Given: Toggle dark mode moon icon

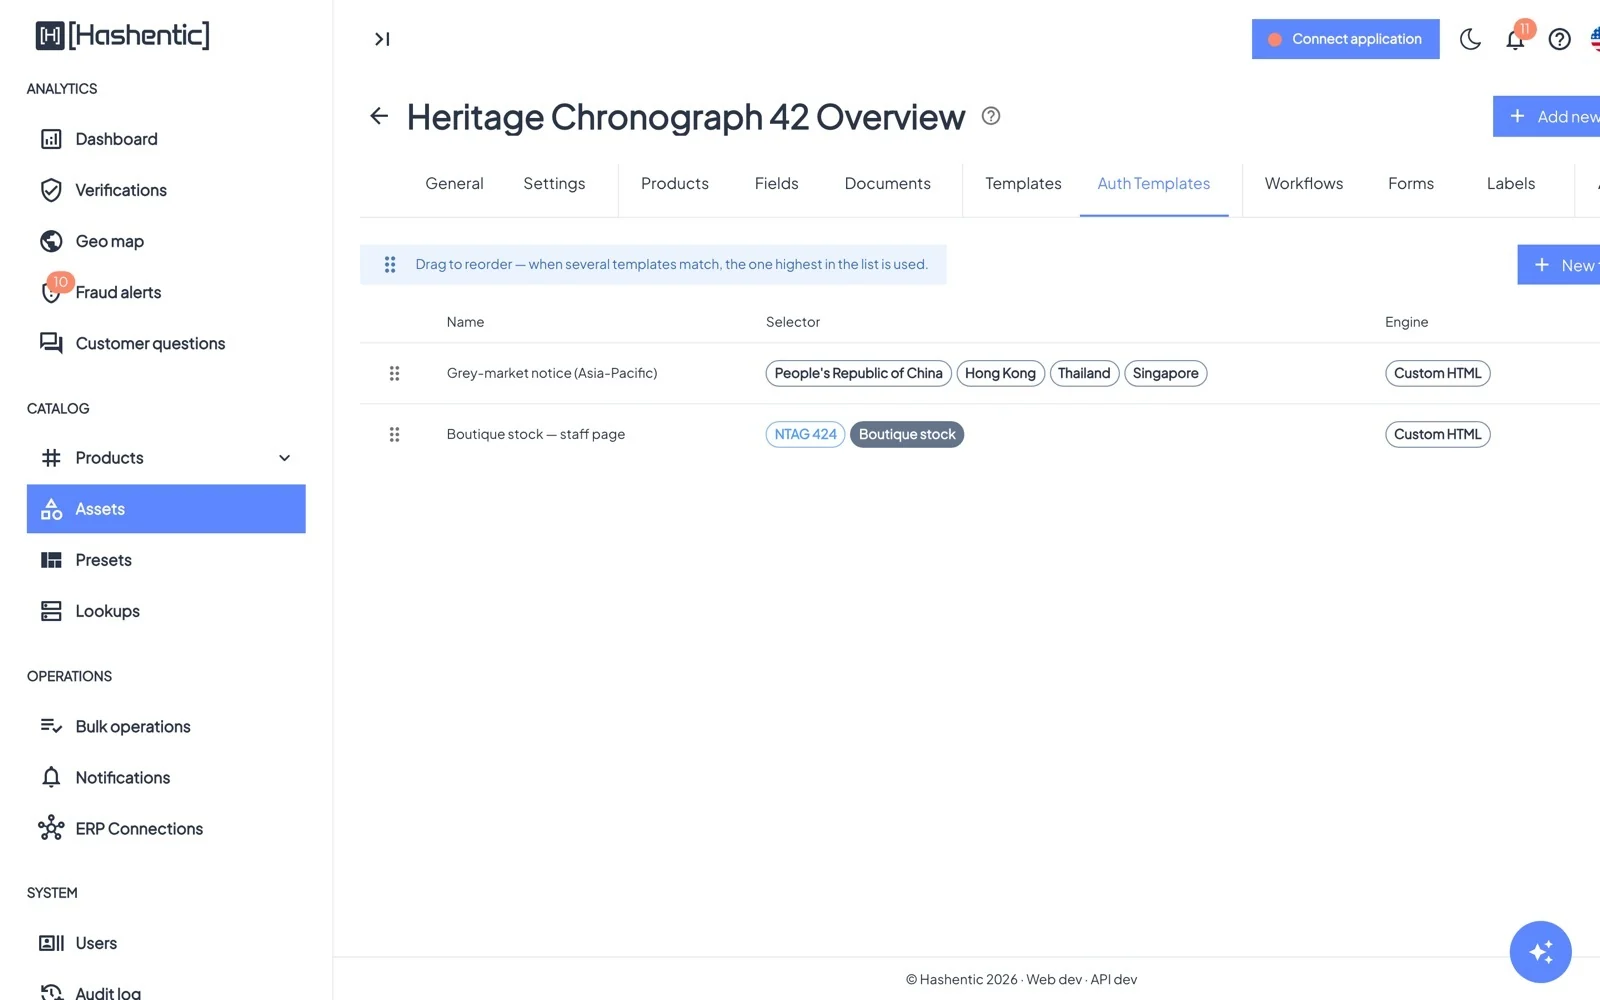Looking at the screenshot, I should (x=1470, y=39).
